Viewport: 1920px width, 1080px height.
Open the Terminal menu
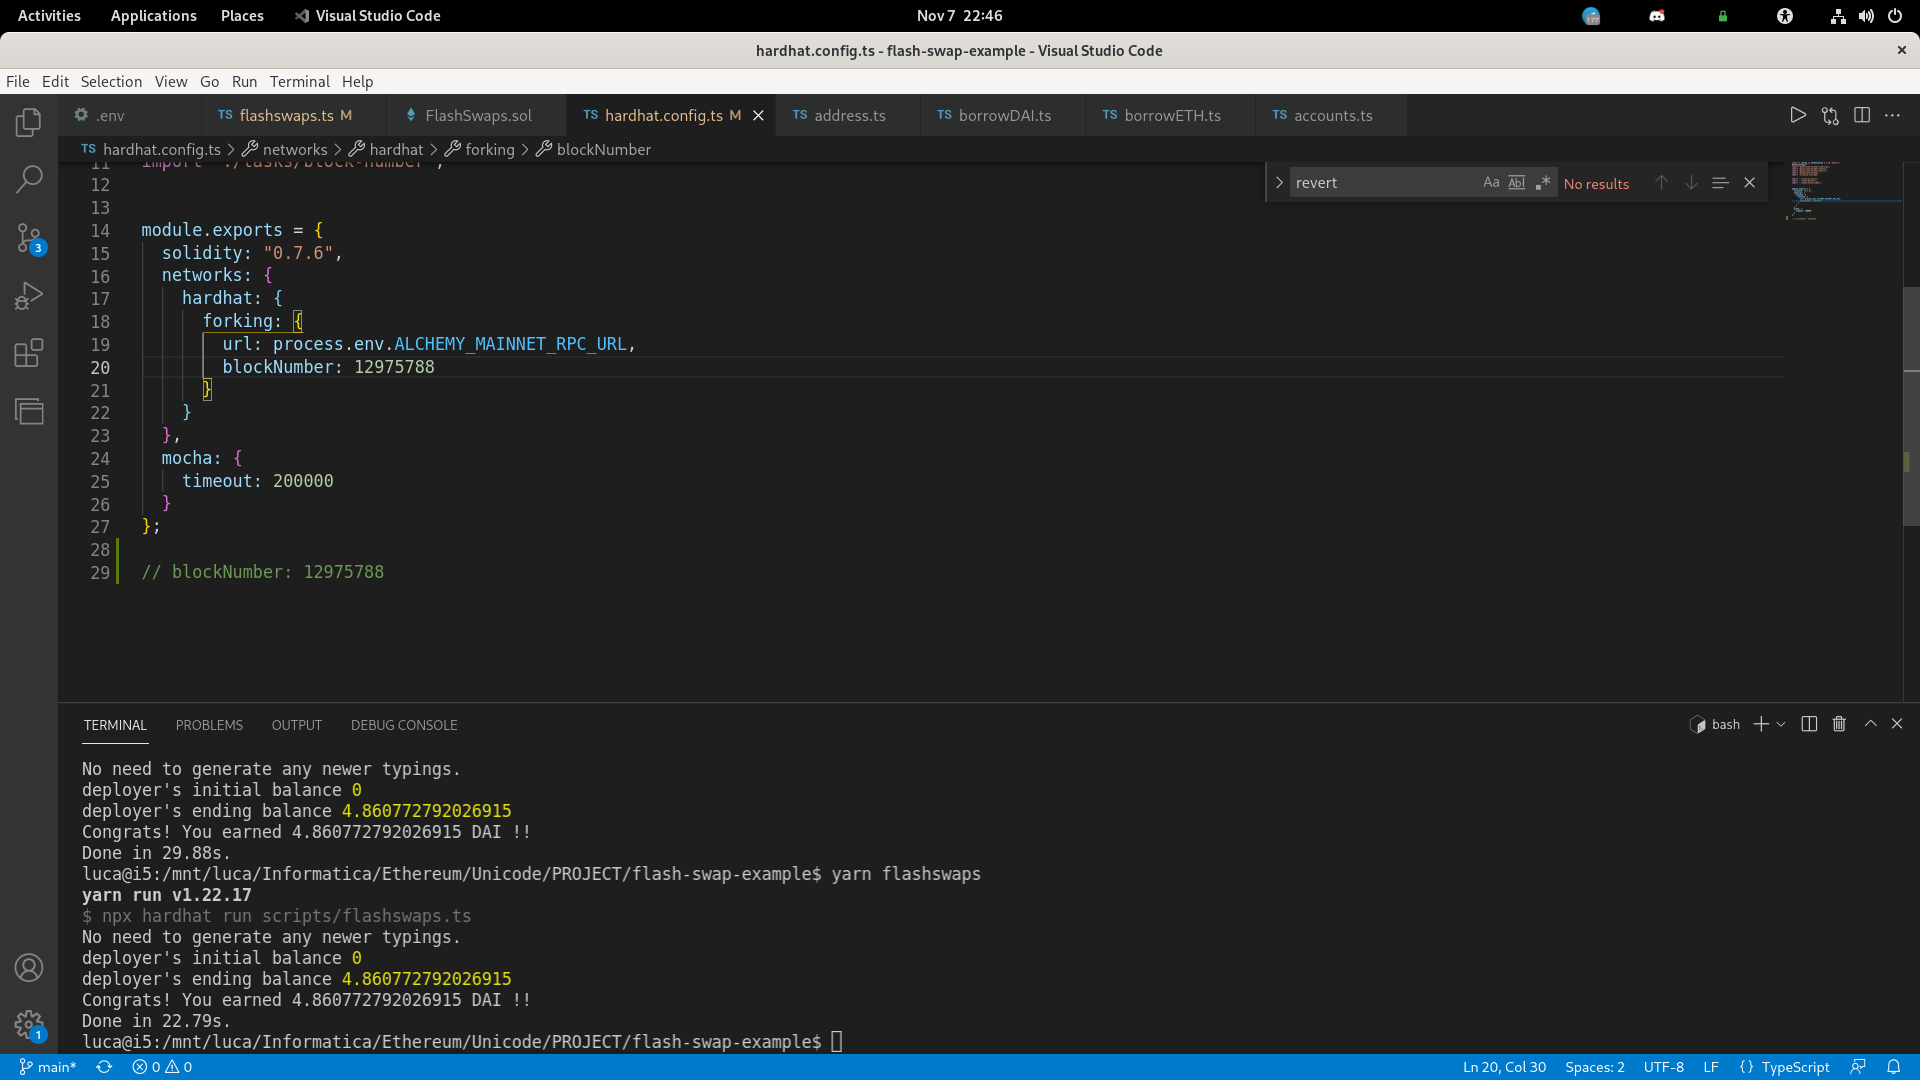(299, 82)
